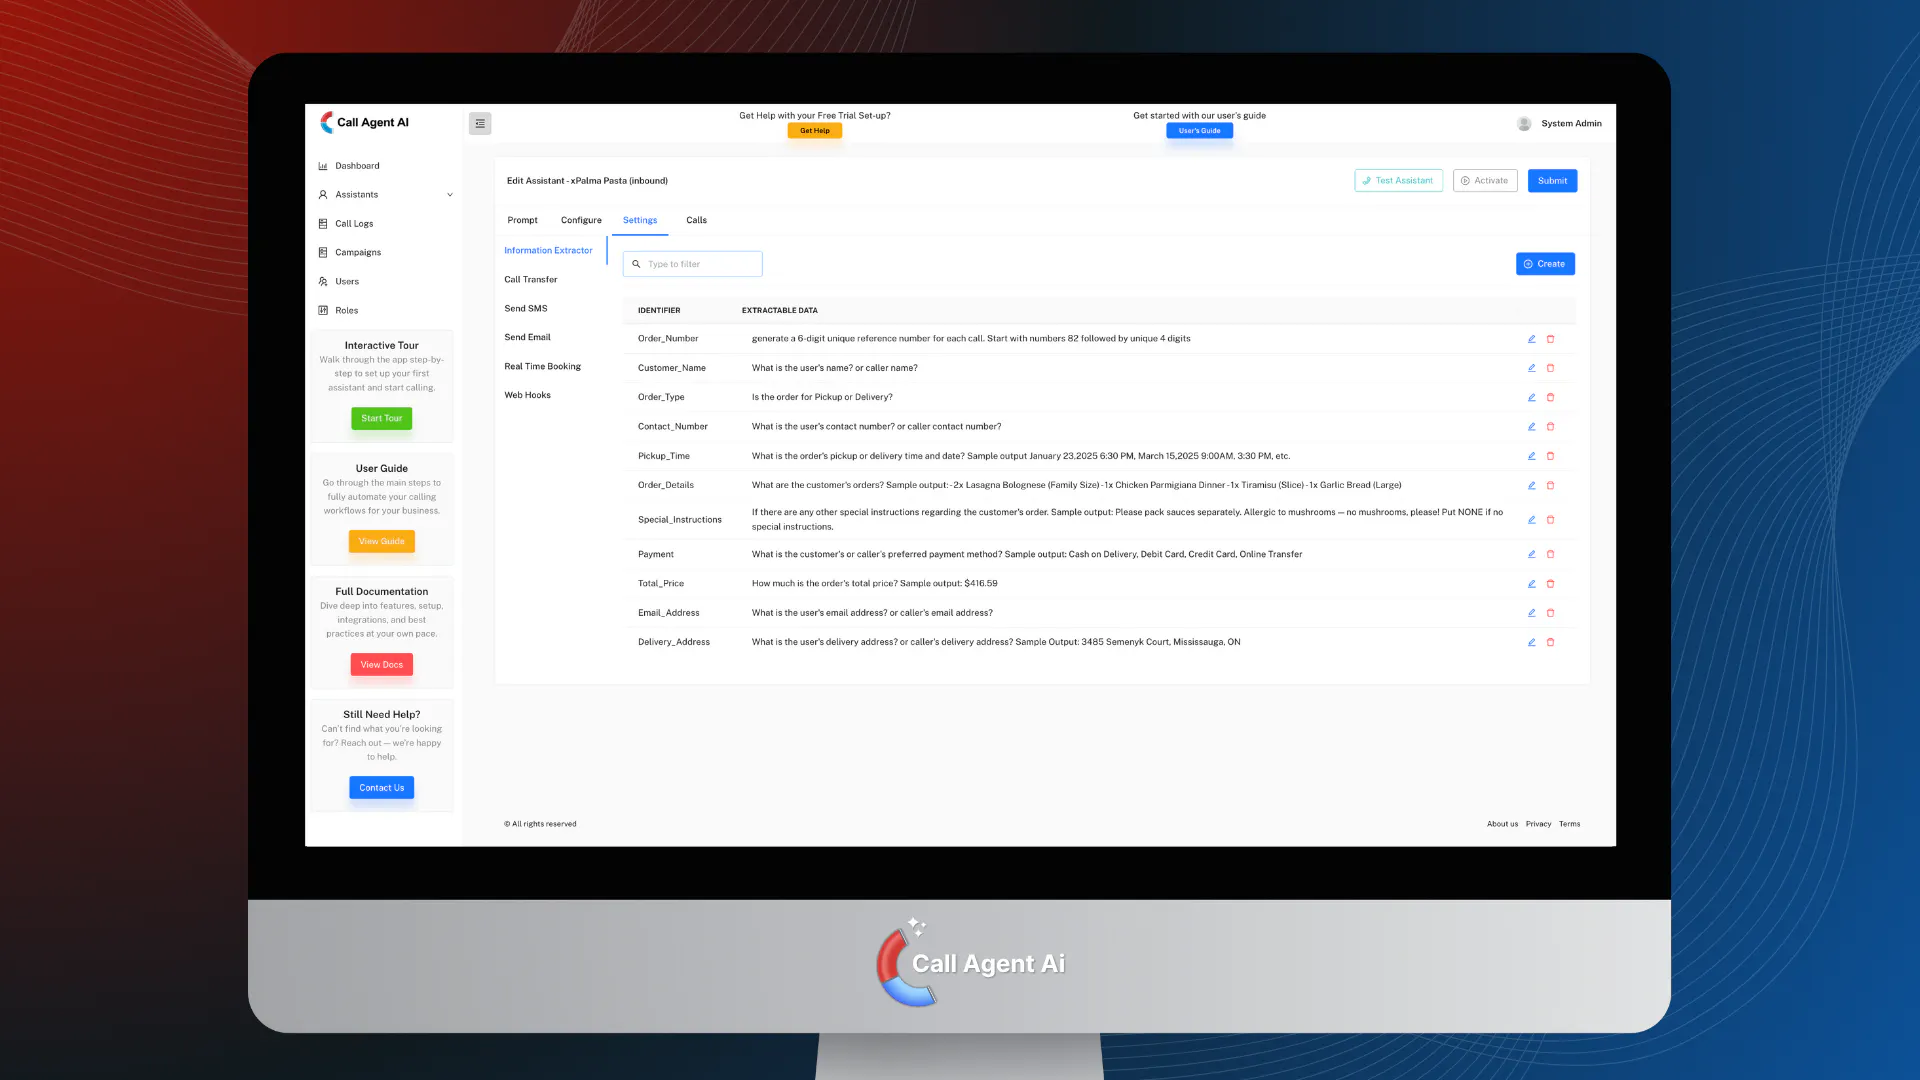Open the Prompt tab
Image resolution: width=1920 pixels, height=1080 pixels.
(522, 220)
